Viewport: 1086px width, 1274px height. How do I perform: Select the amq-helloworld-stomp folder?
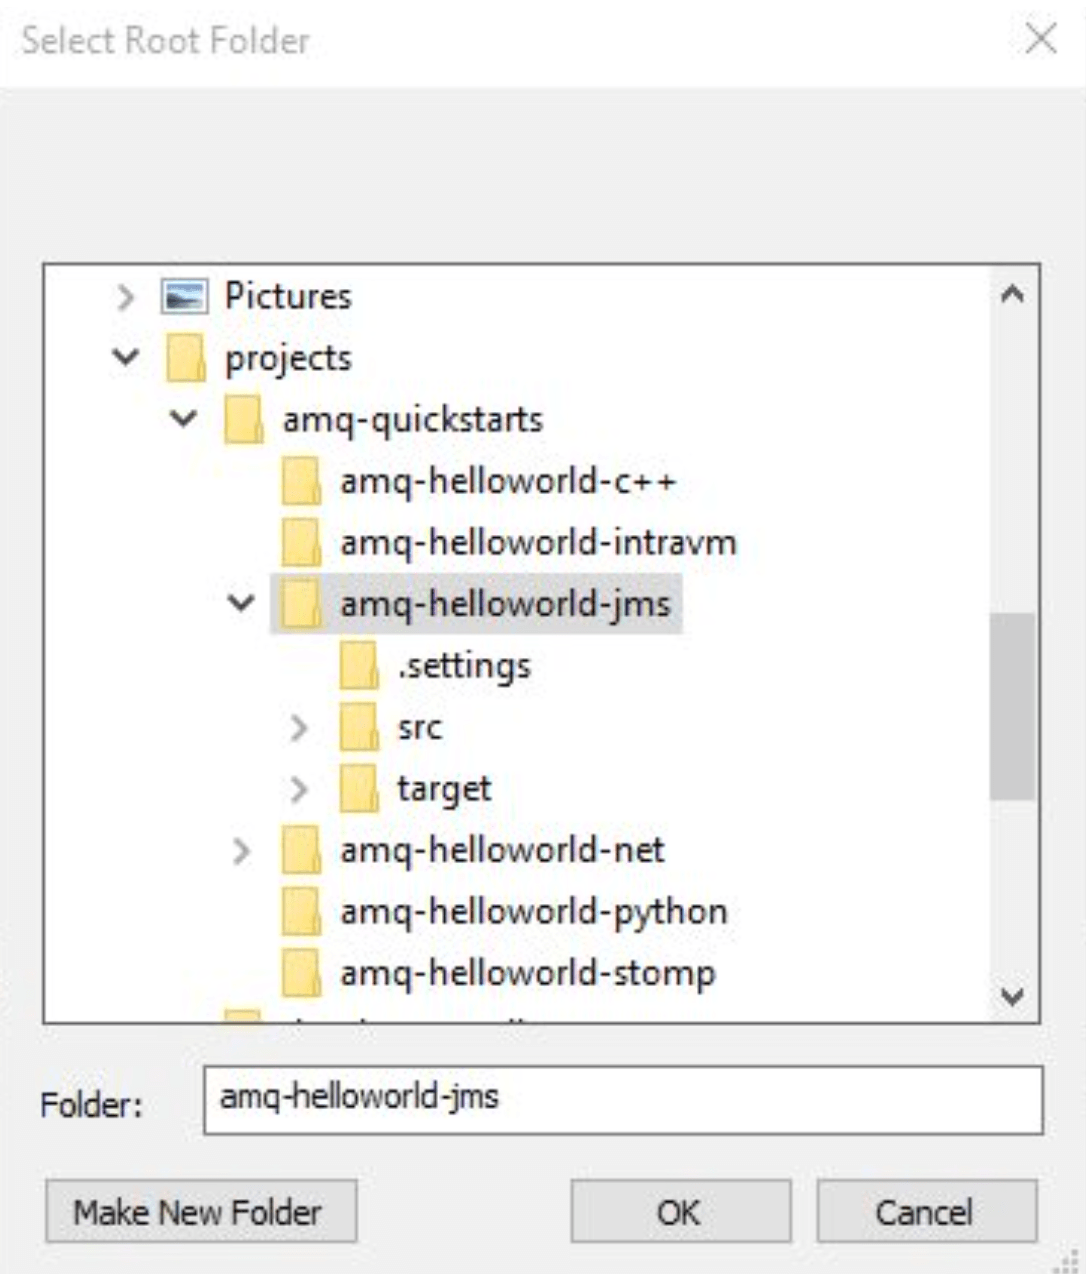(x=527, y=973)
